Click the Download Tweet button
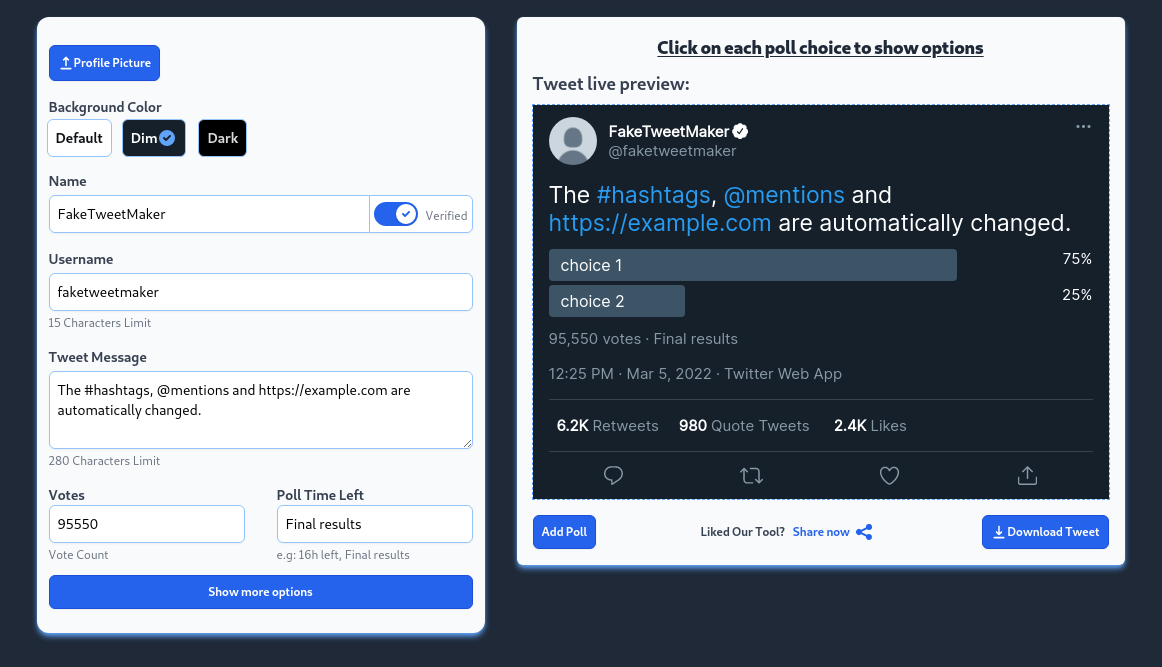Viewport: 1162px width, 667px height. point(1045,532)
